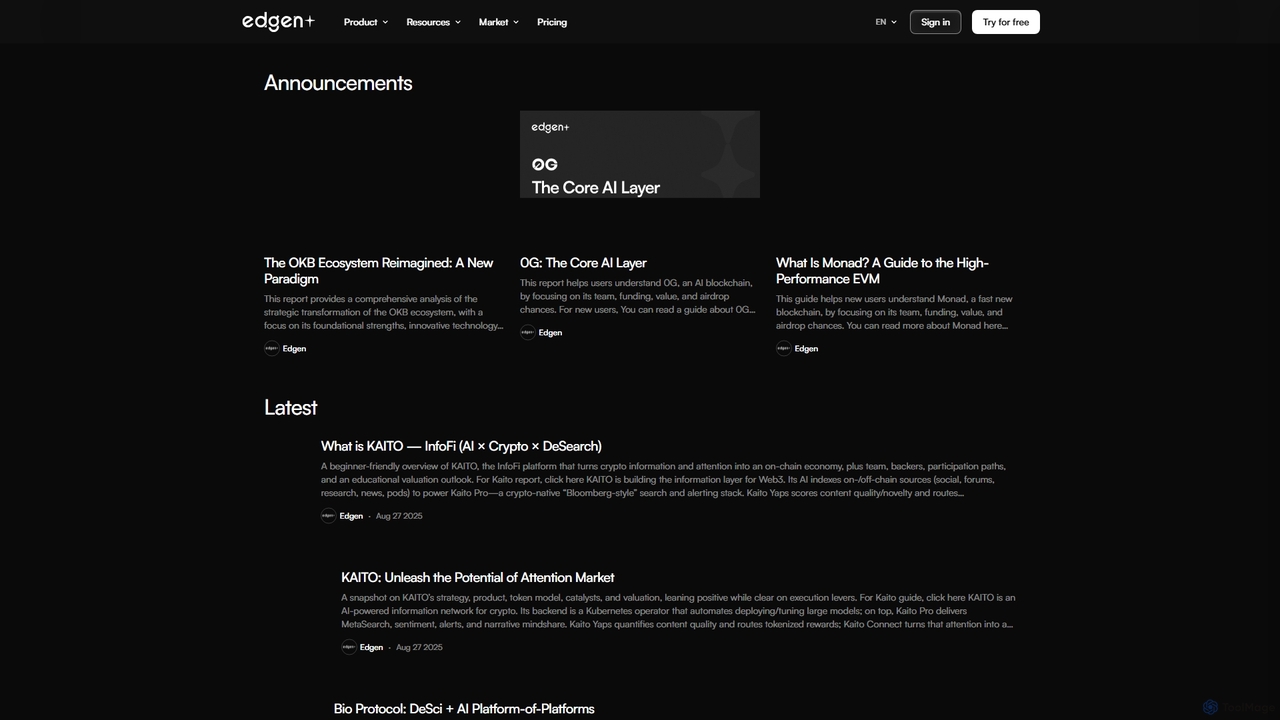Open the OKB Ecosystem Reimagined article

pyautogui.click(x=379, y=270)
